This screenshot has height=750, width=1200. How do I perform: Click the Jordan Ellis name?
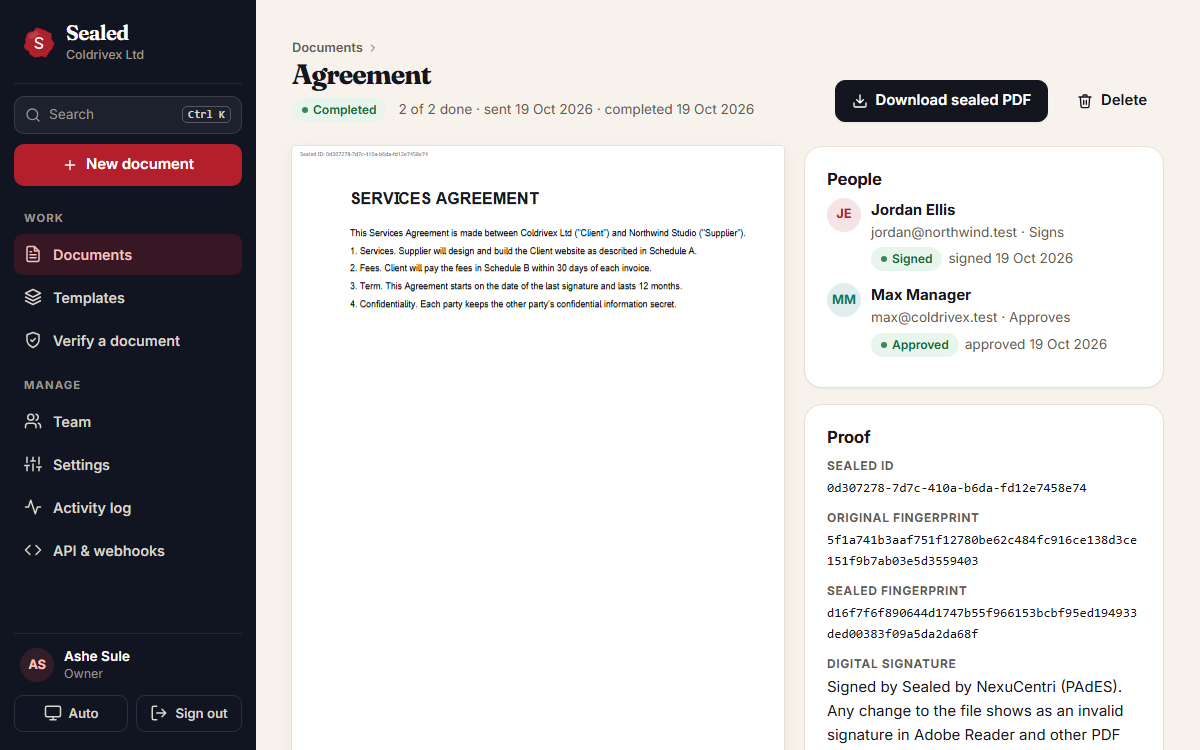click(x=913, y=210)
